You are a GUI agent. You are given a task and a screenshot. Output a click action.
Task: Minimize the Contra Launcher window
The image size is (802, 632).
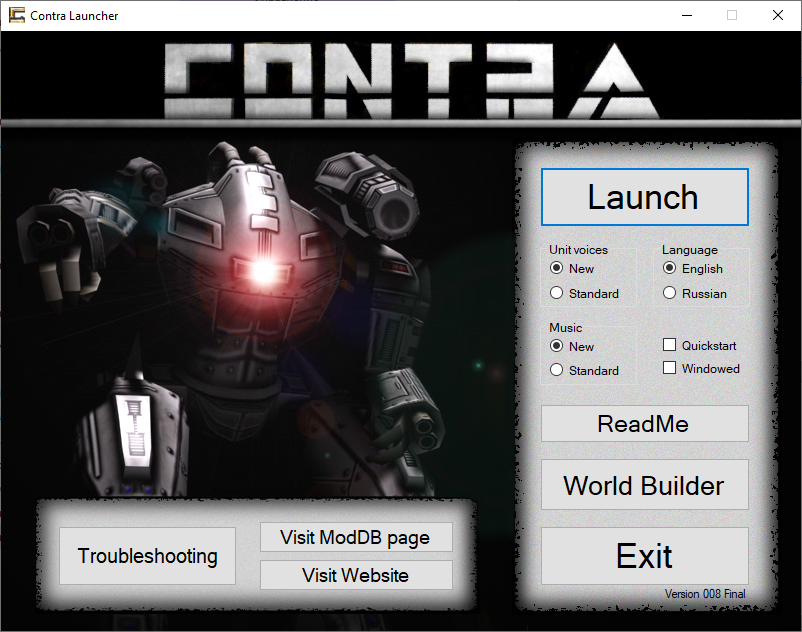click(x=687, y=15)
